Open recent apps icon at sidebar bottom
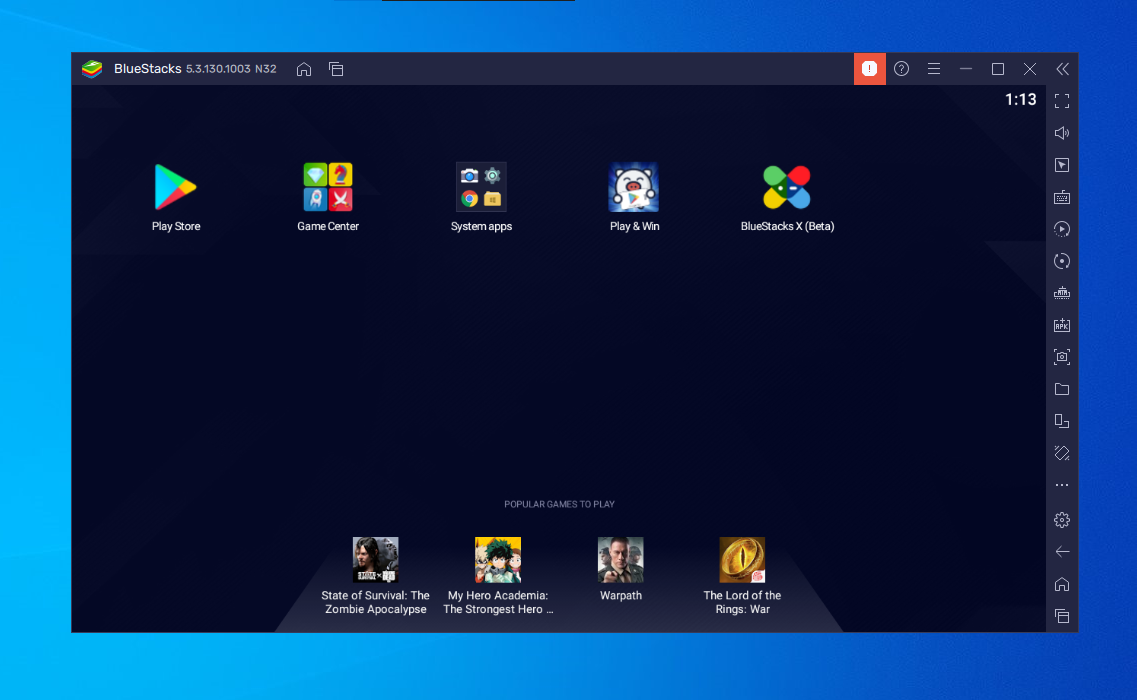 point(1062,616)
